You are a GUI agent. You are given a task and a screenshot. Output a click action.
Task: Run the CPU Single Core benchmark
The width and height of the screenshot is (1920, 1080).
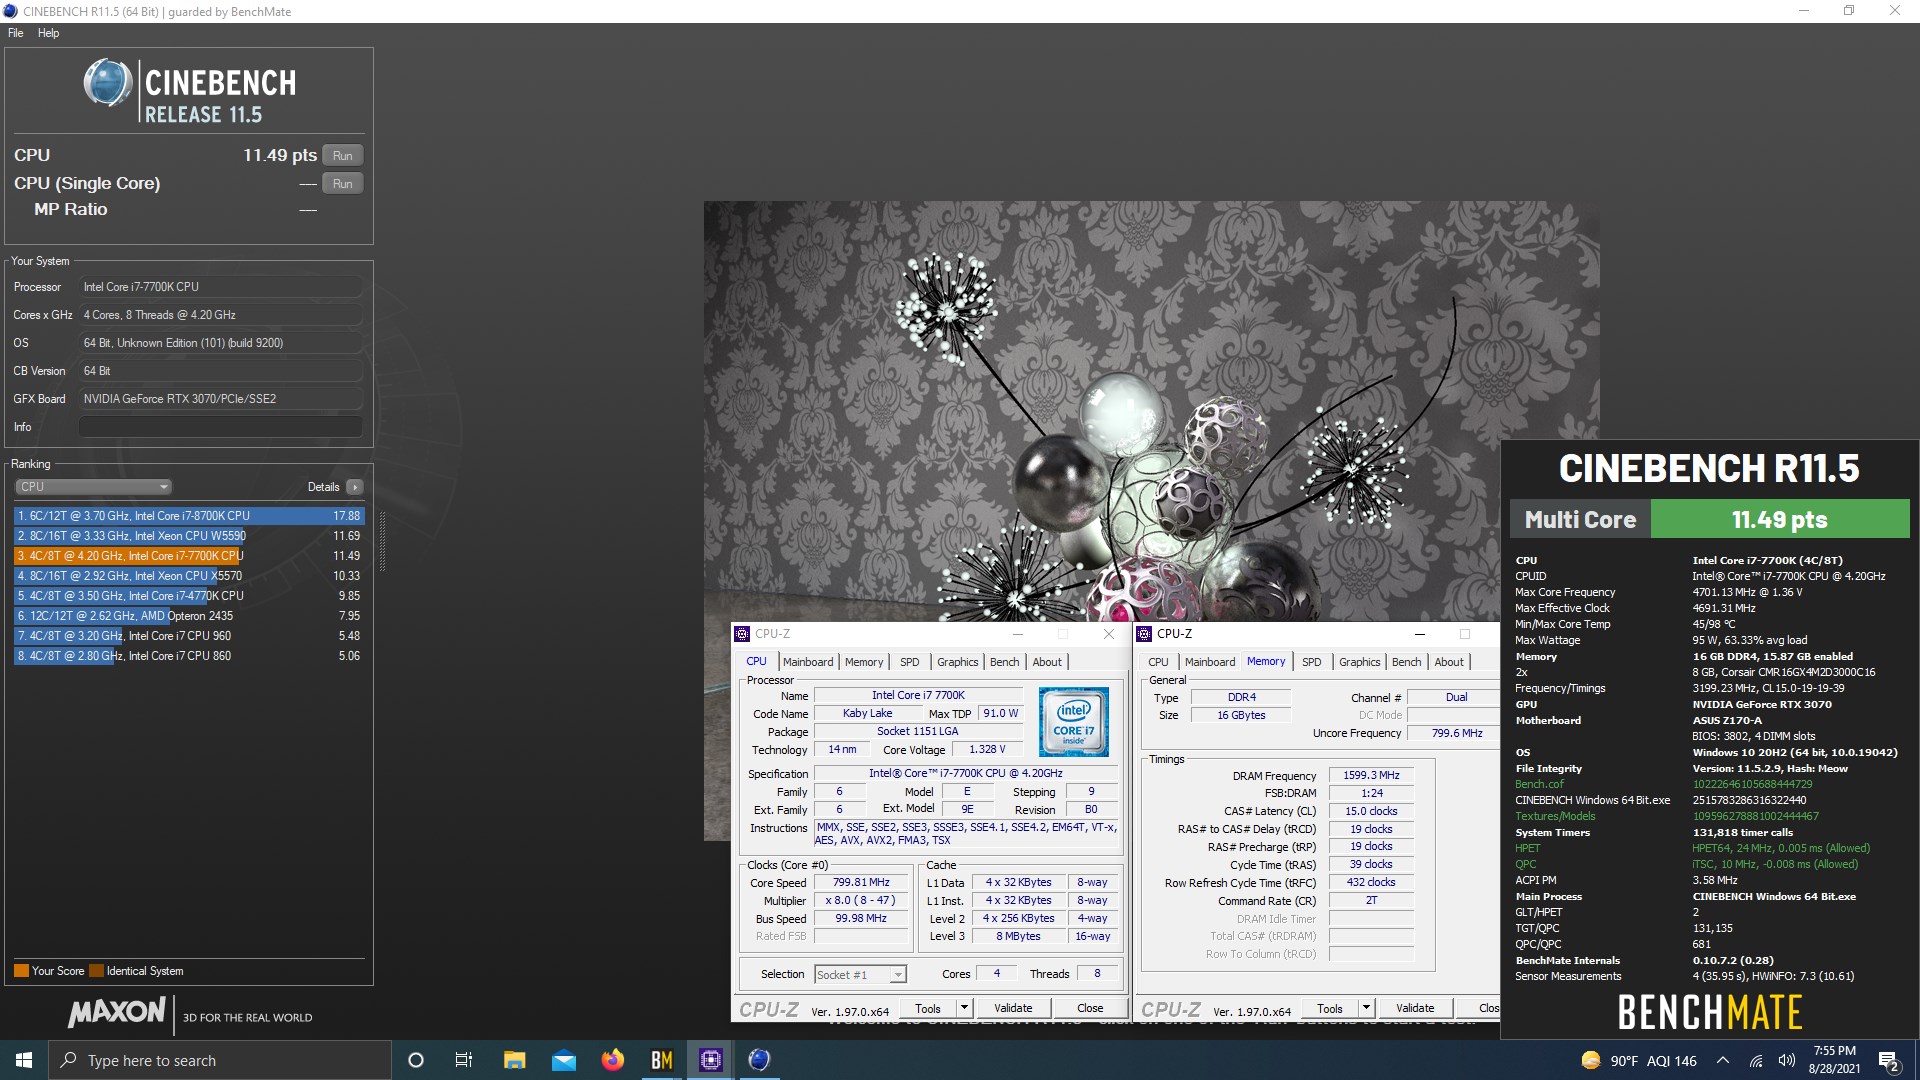click(343, 184)
